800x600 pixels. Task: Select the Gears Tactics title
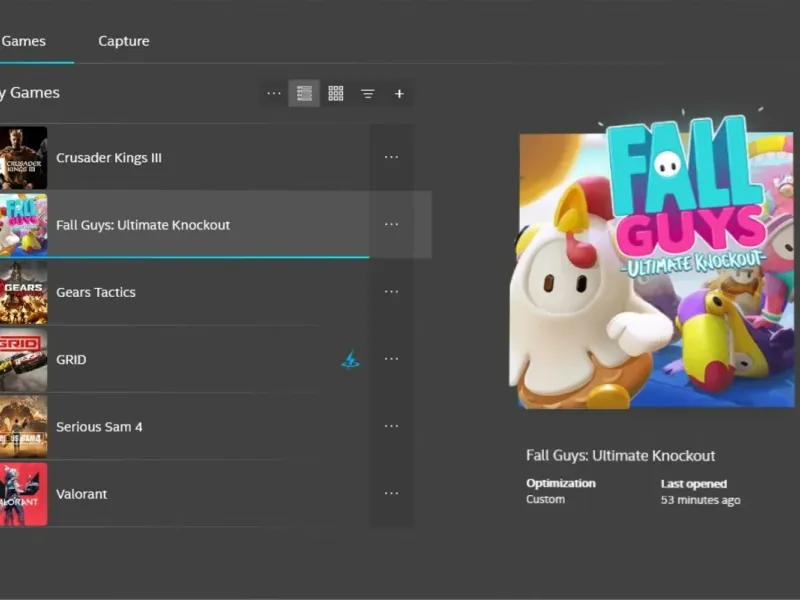pyautogui.click(x=96, y=292)
